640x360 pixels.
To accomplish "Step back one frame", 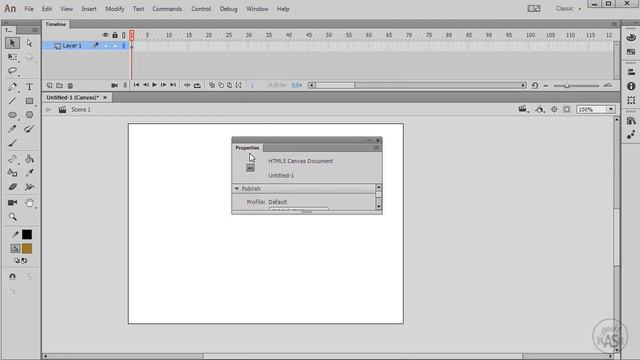I will pyautogui.click(x=146, y=85).
